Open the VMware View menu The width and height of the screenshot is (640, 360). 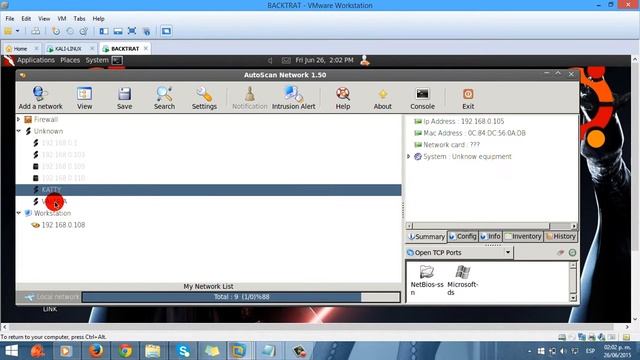coord(44,19)
